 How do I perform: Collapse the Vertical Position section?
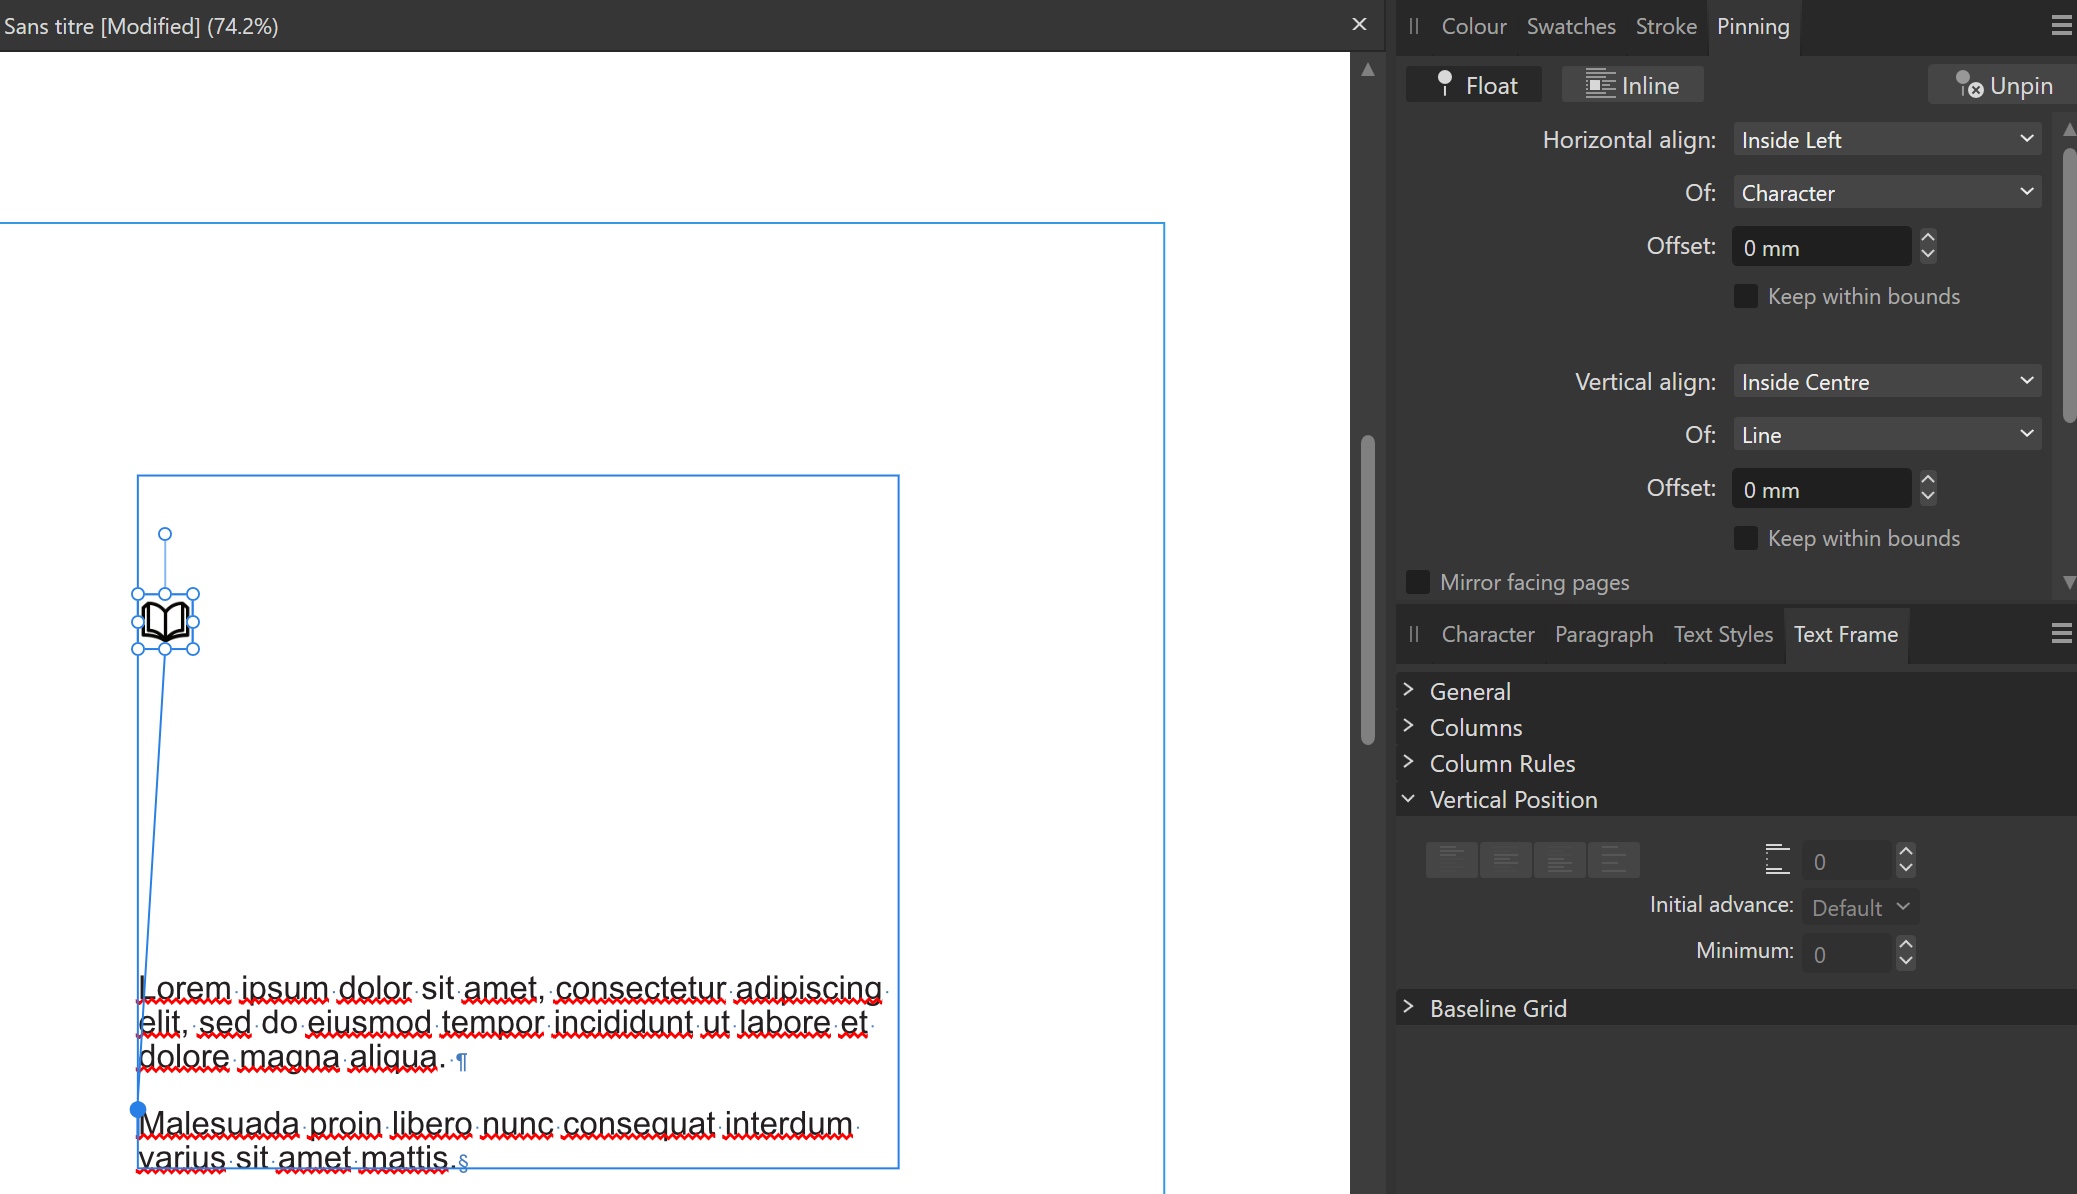[1408, 798]
